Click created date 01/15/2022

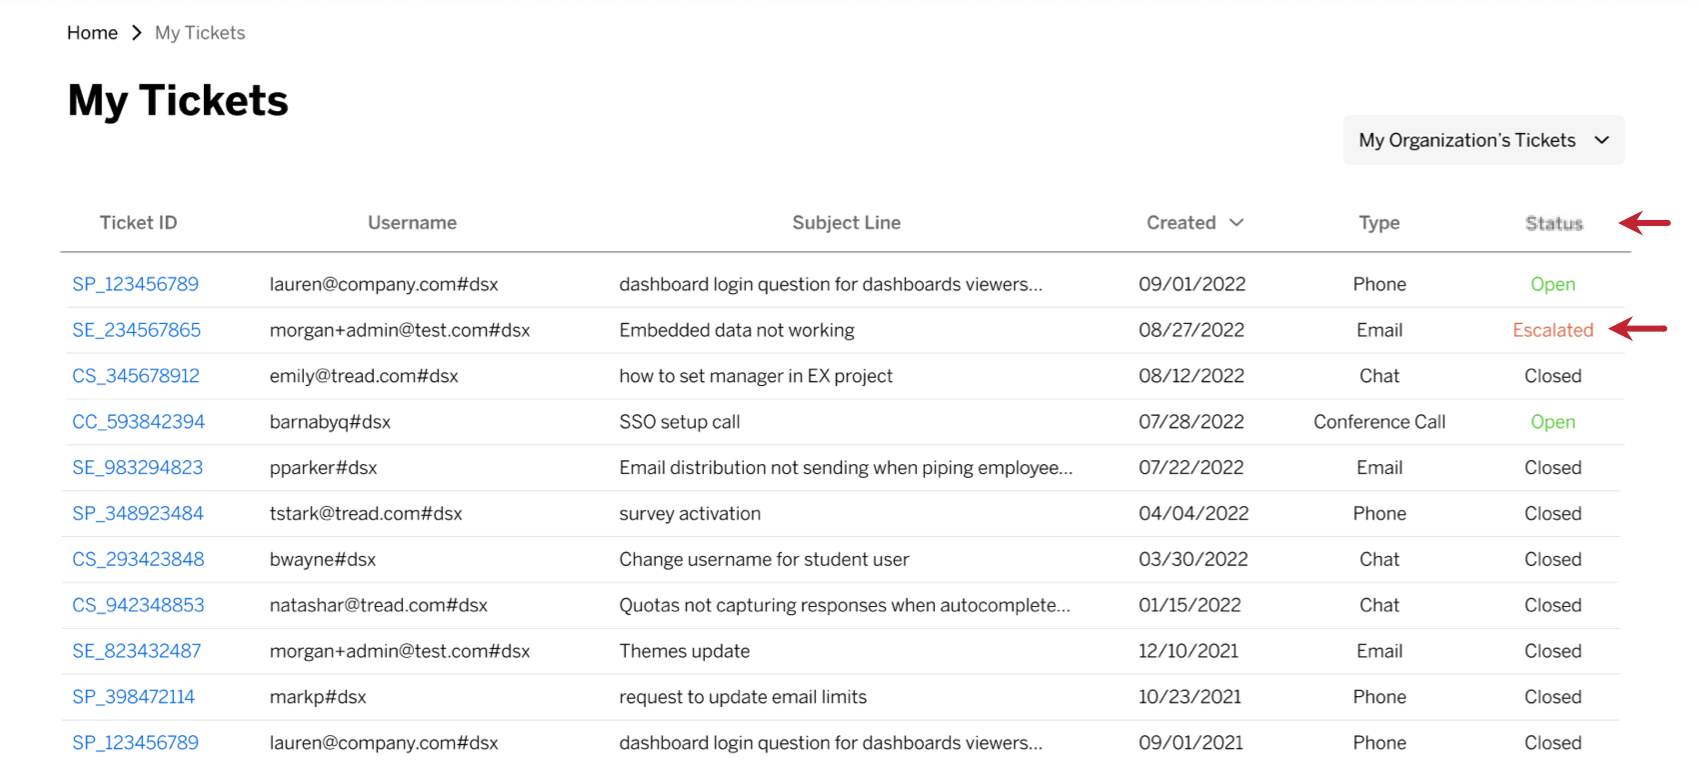point(1190,606)
